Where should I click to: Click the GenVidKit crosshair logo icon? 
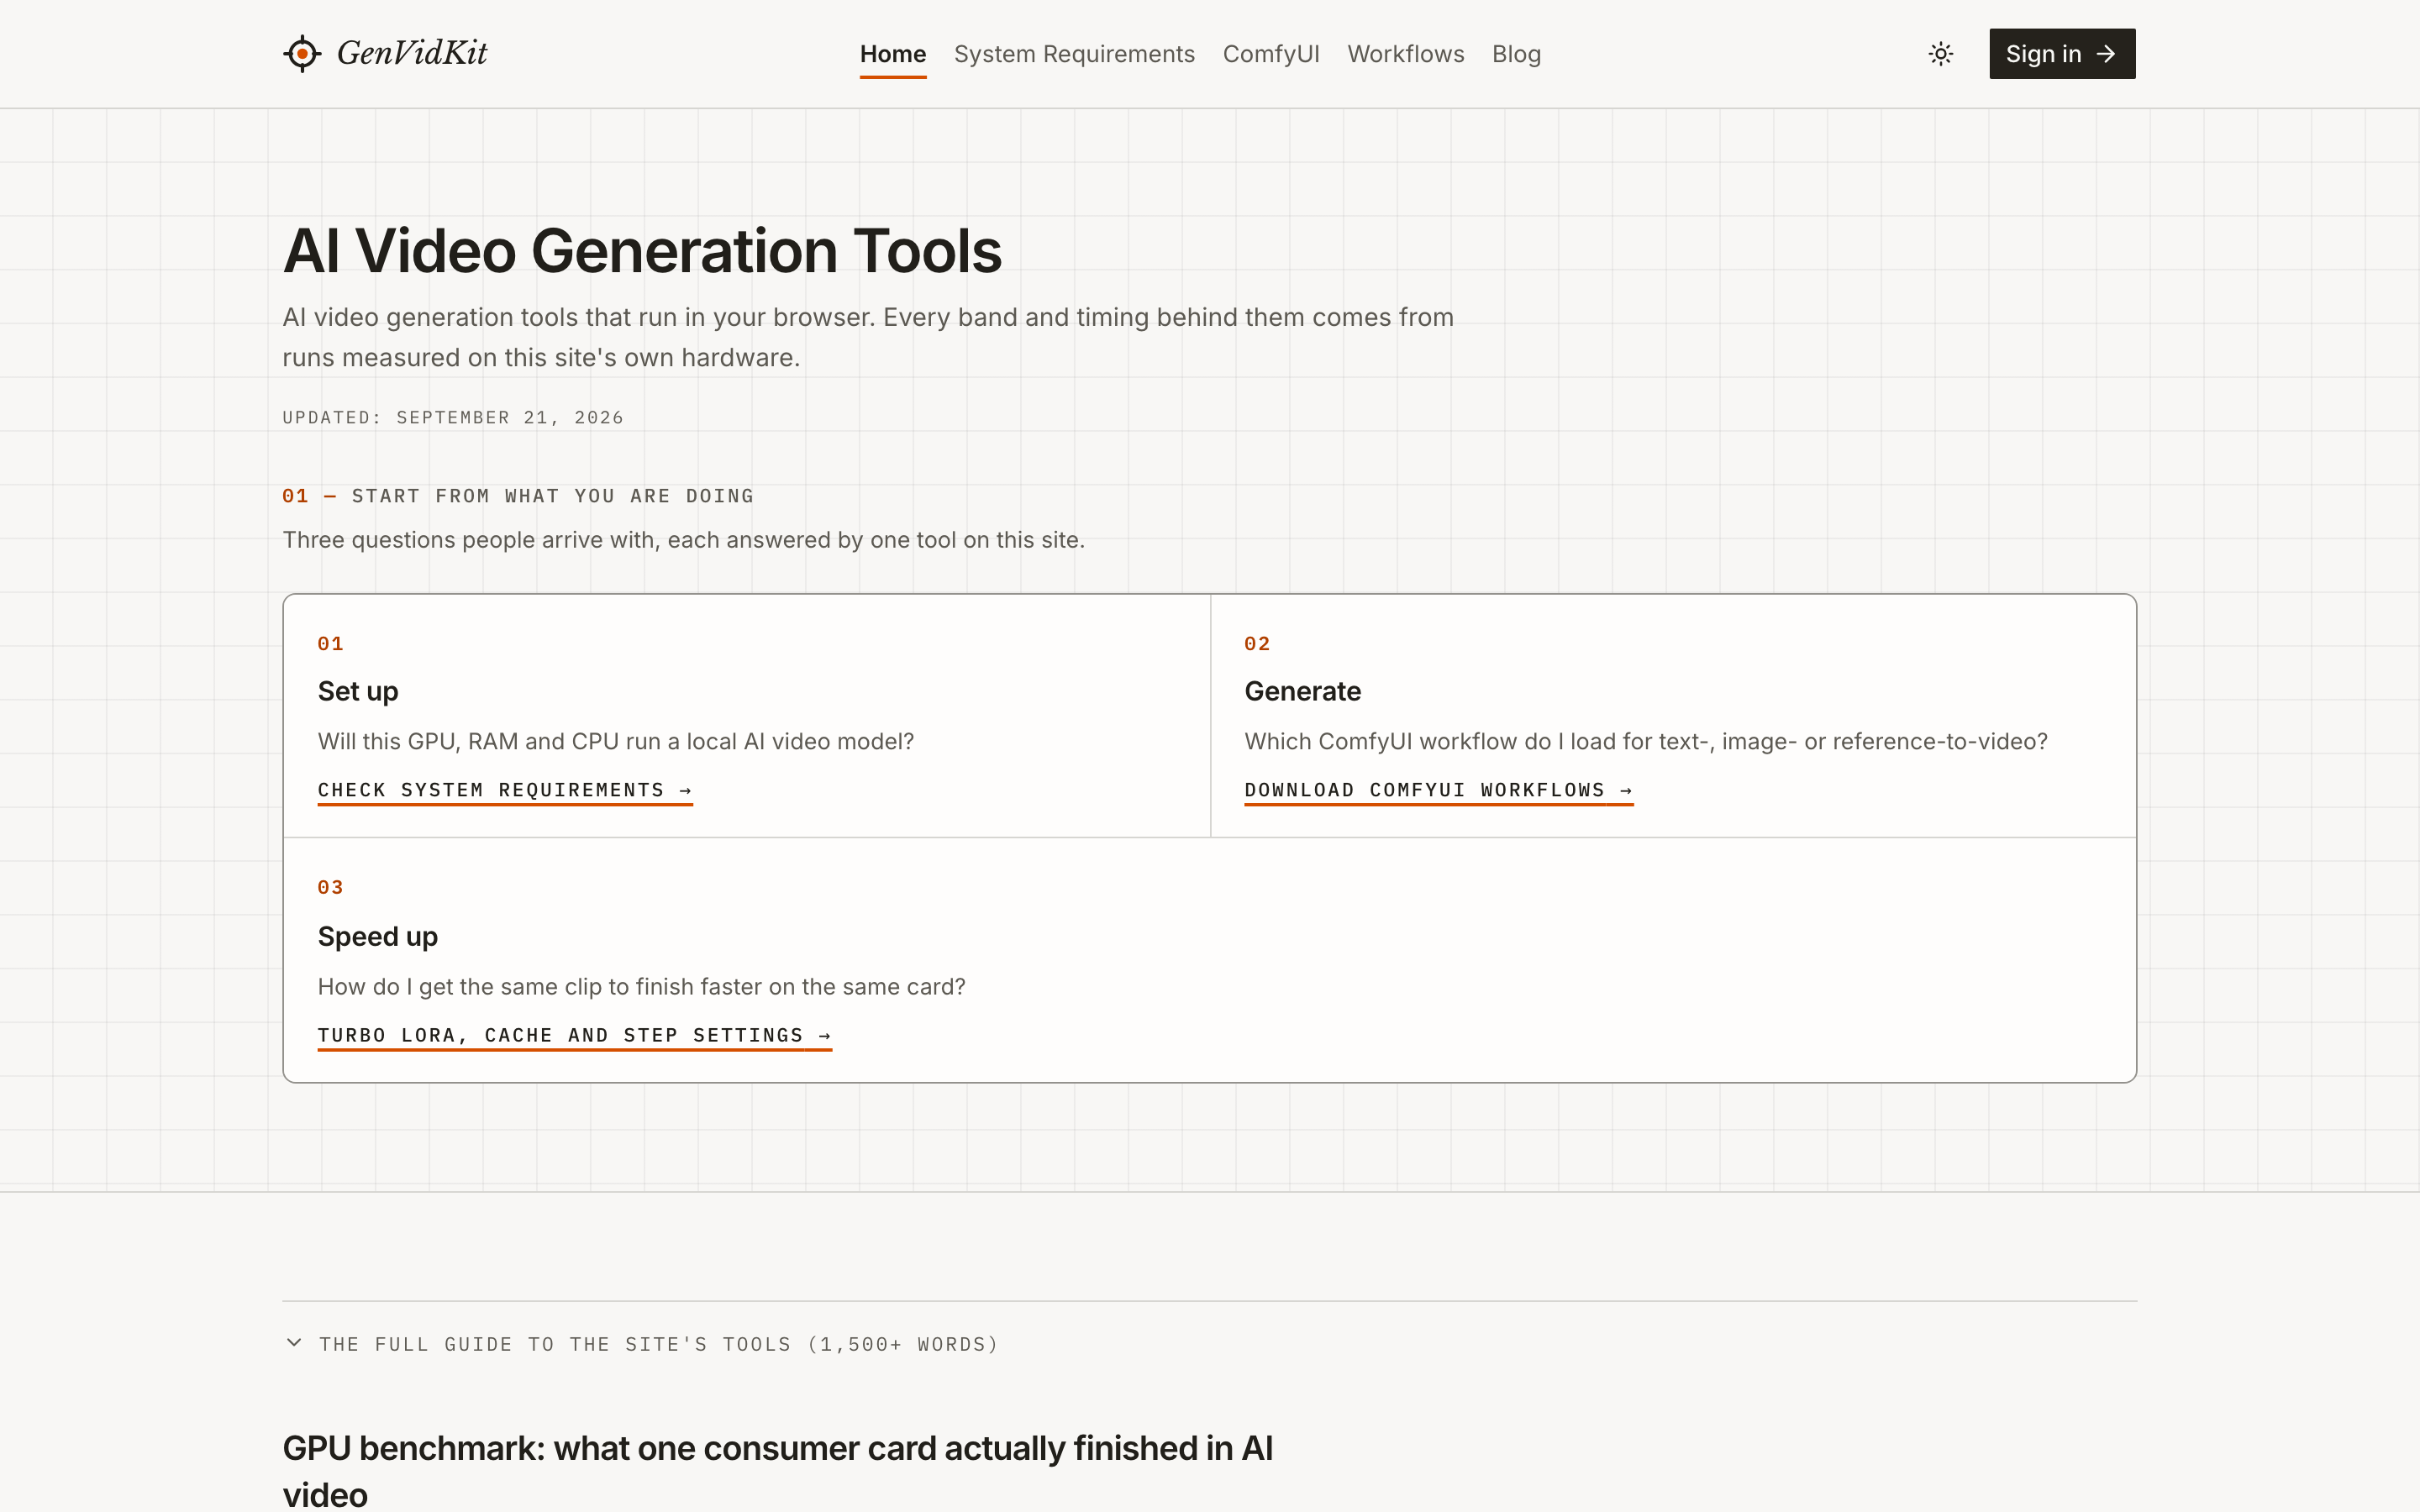pyautogui.click(x=302, y=53)
